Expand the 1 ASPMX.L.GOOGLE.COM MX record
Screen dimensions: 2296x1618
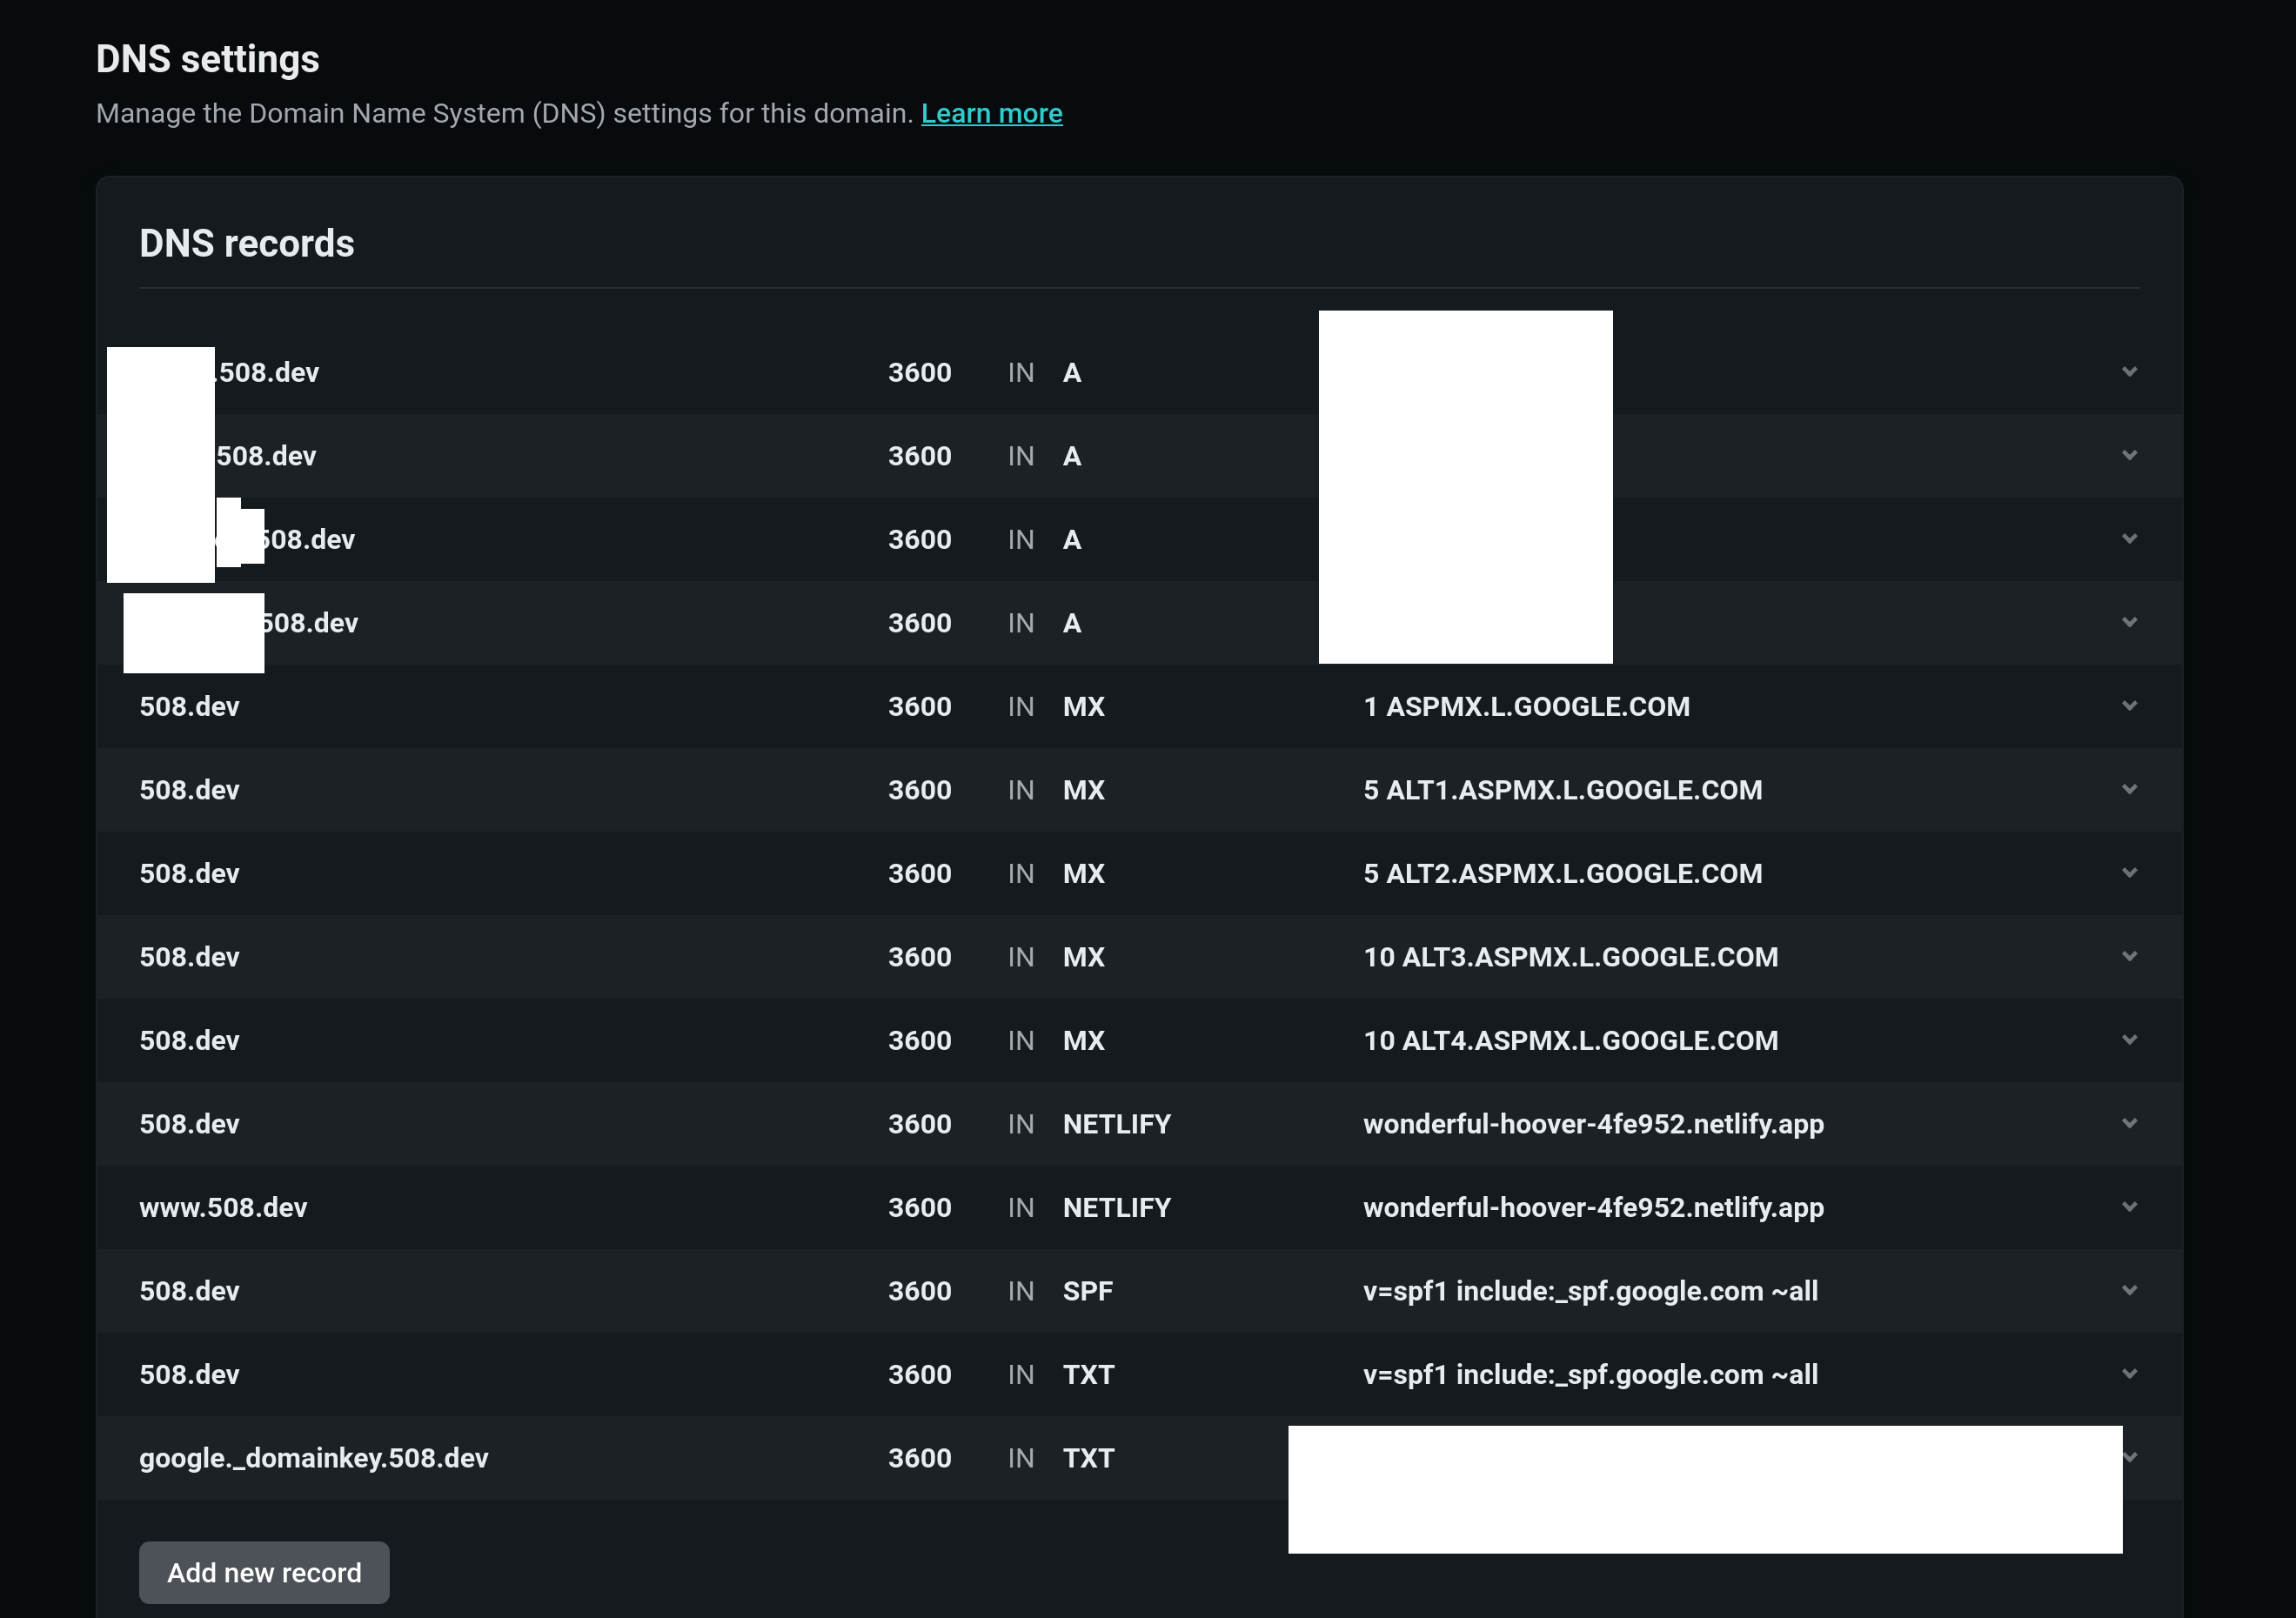2130,706
